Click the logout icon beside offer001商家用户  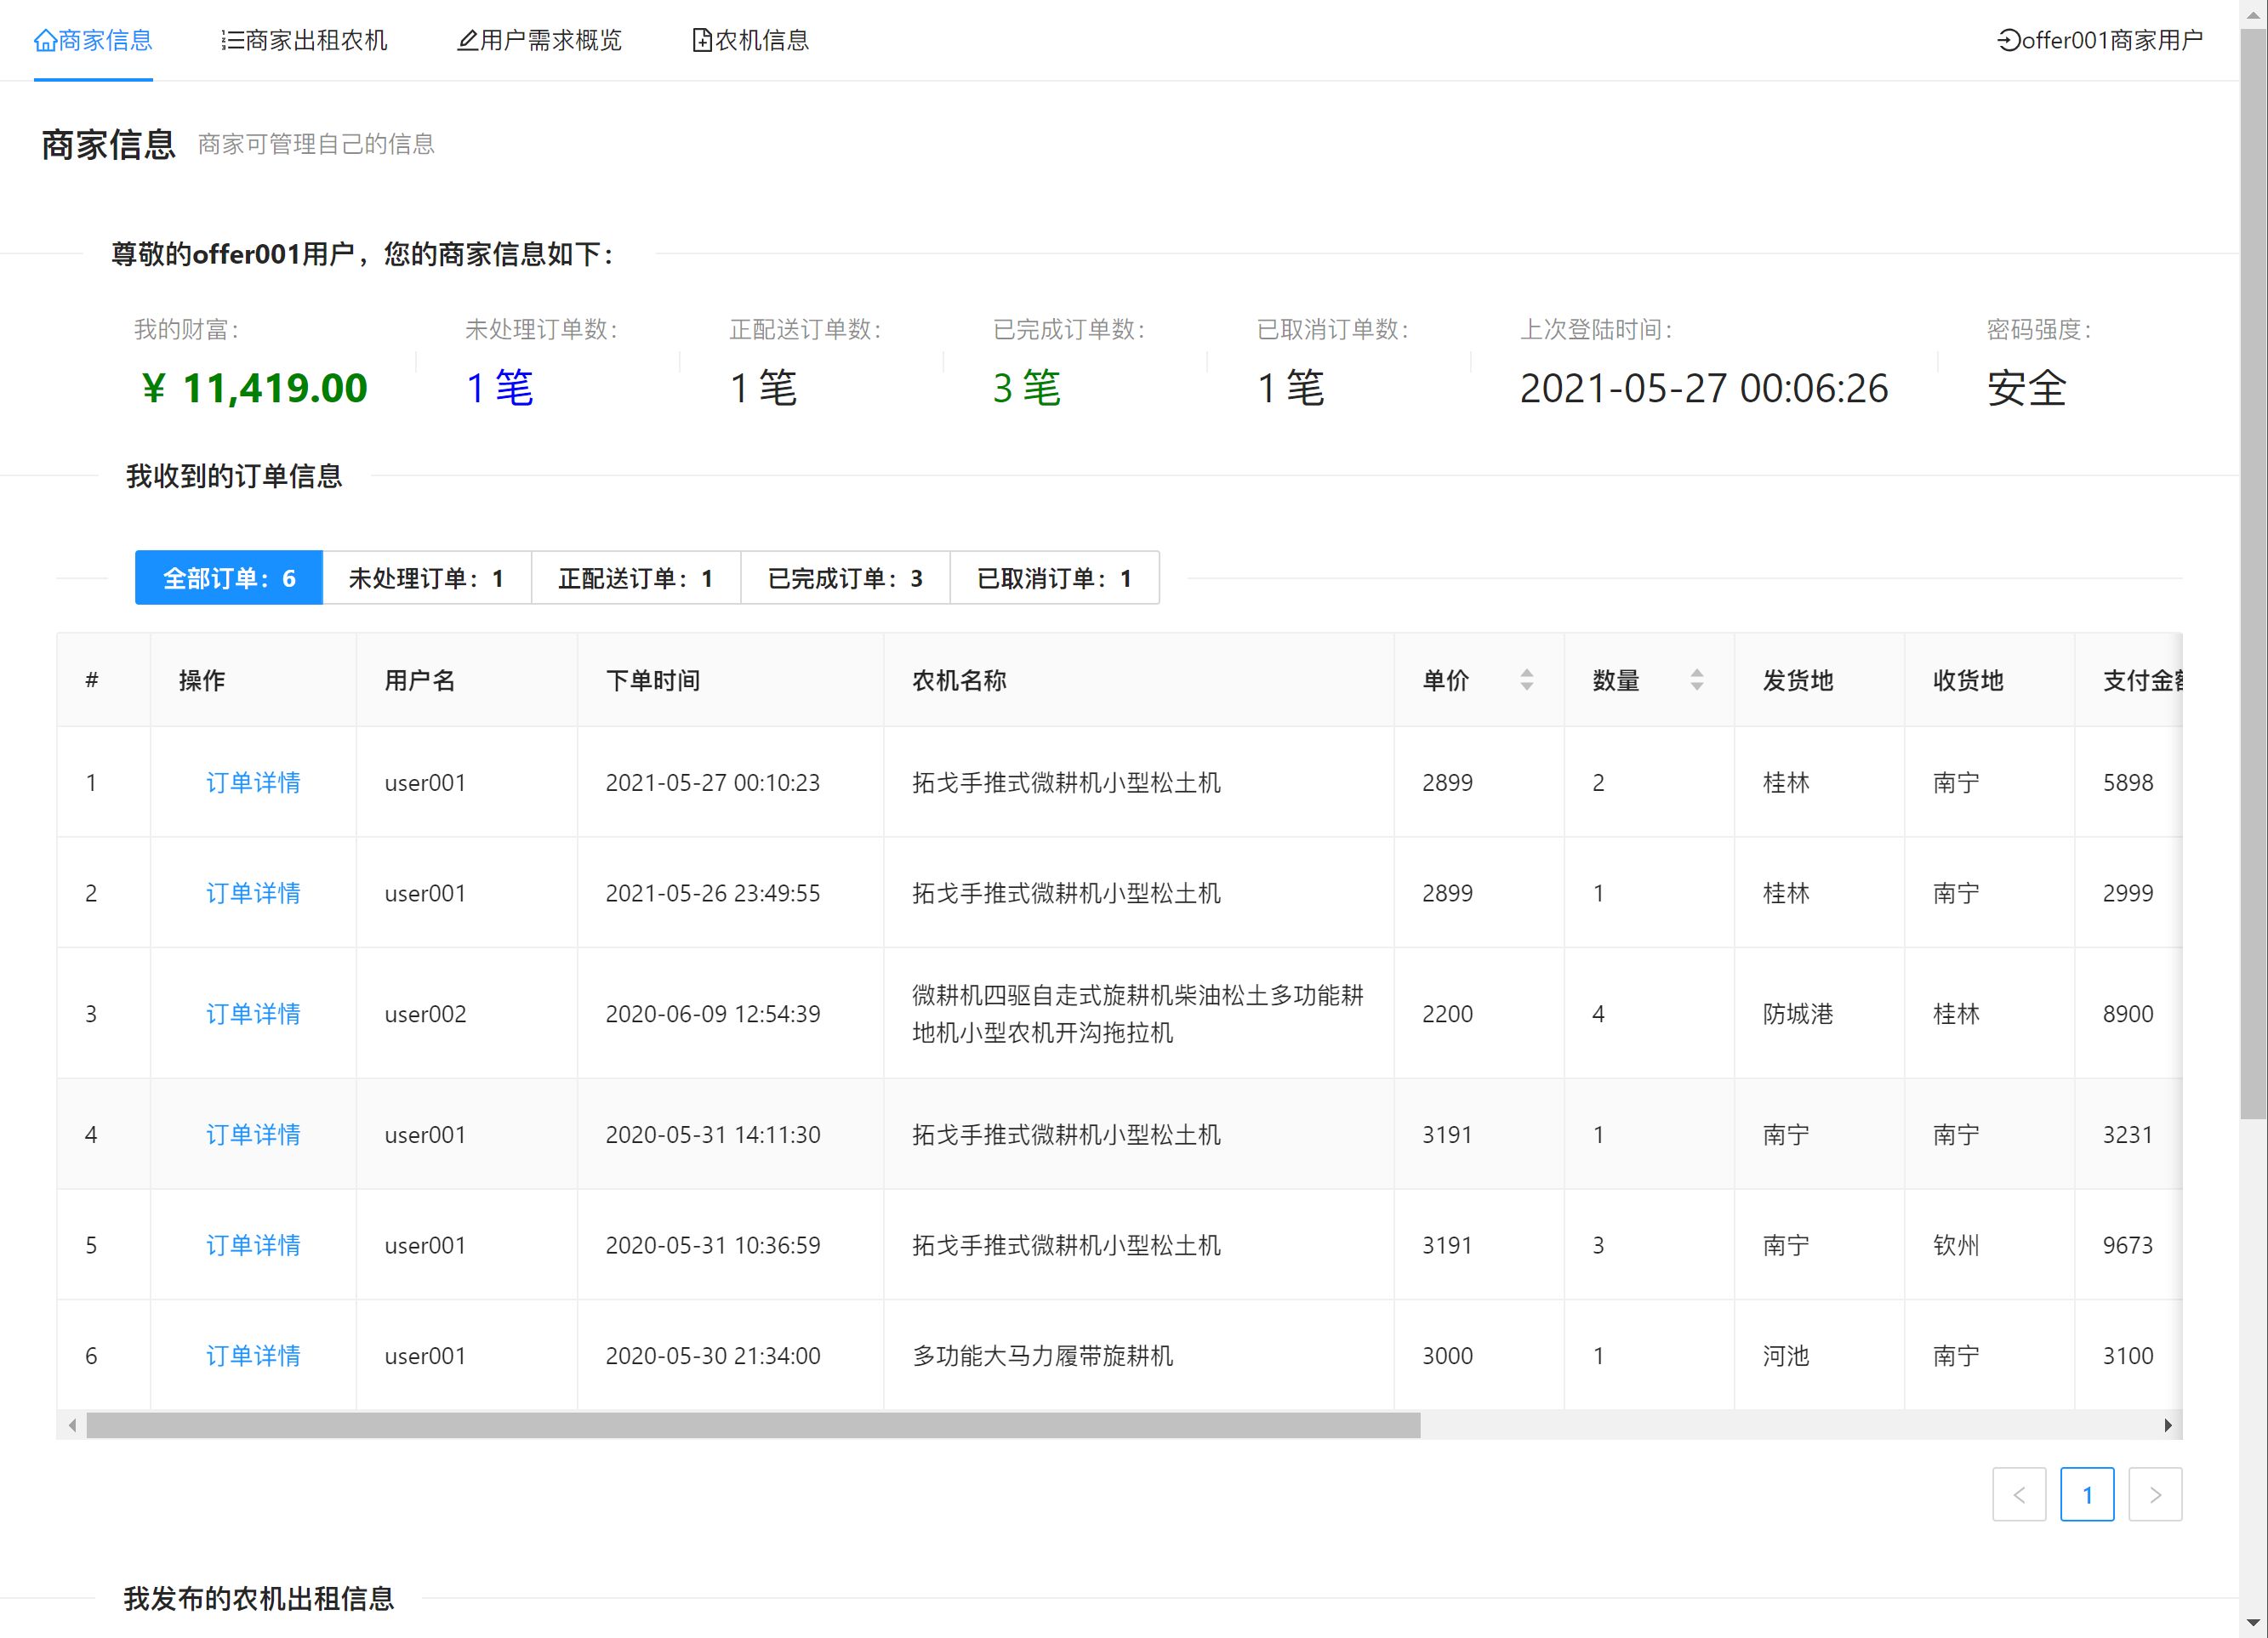point(2008,40)
